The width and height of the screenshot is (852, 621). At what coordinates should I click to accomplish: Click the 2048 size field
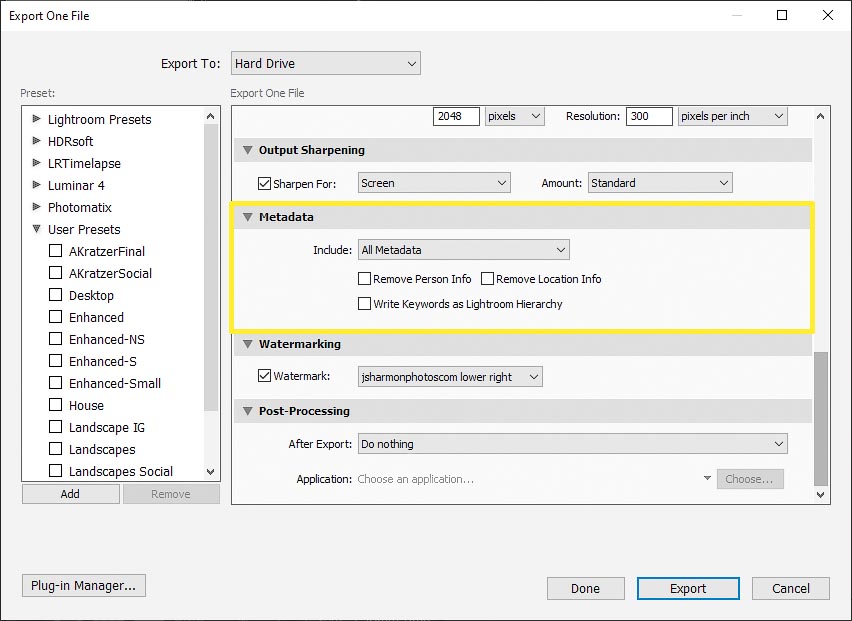456,116
